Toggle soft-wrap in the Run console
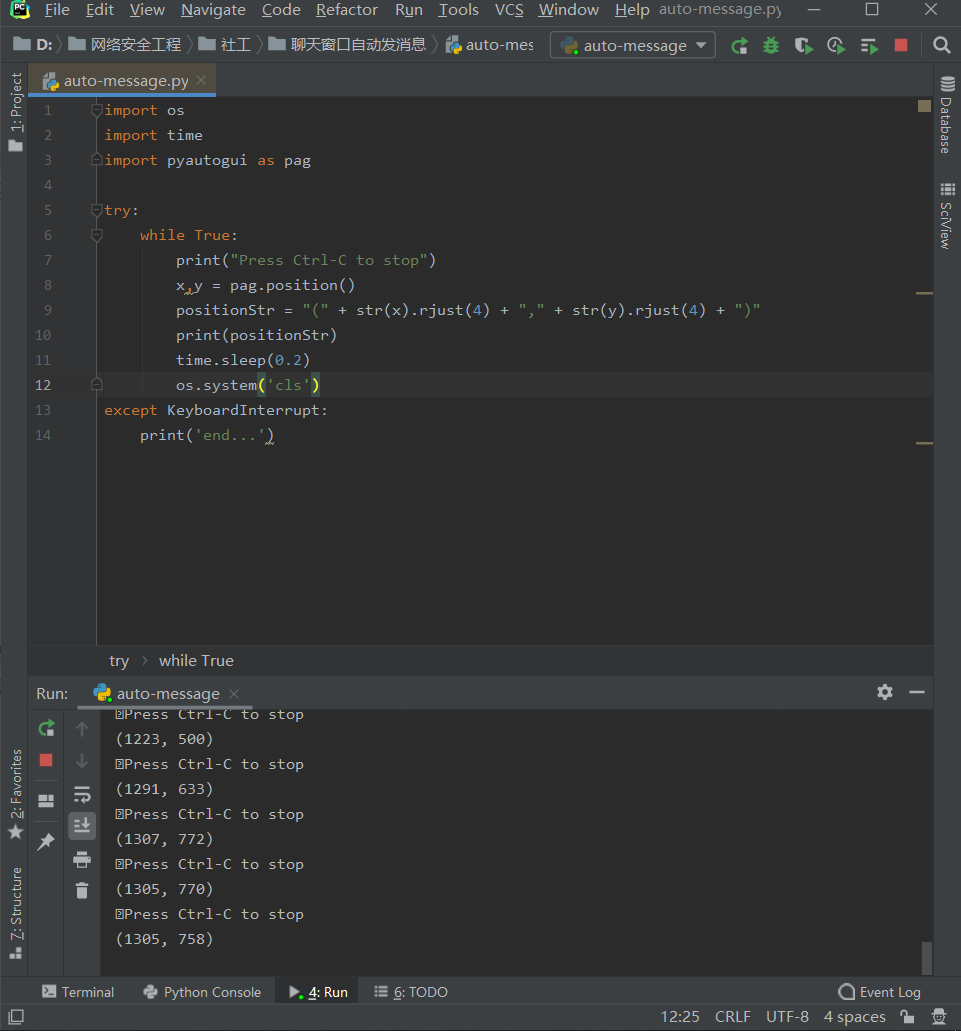This screenshot has height=1031, width=961. coord(82,794)
